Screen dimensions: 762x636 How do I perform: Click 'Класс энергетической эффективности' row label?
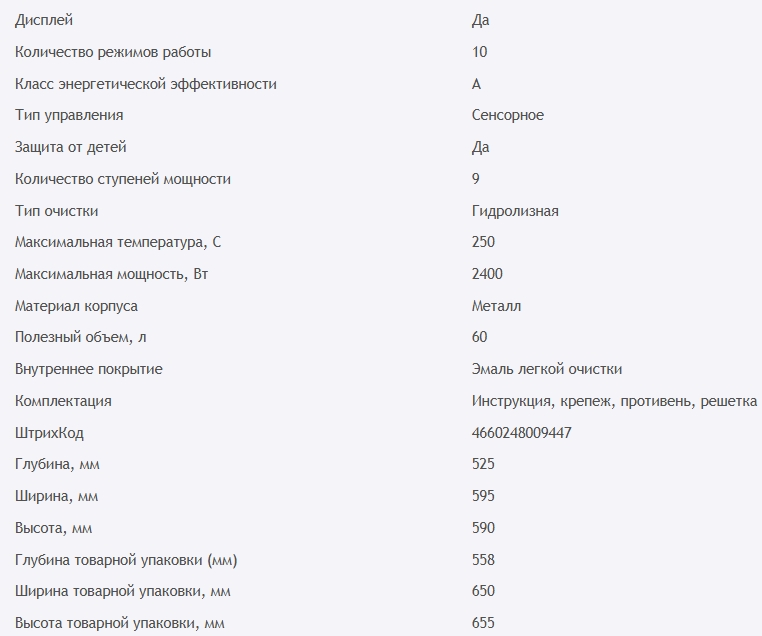click(146, 84)
